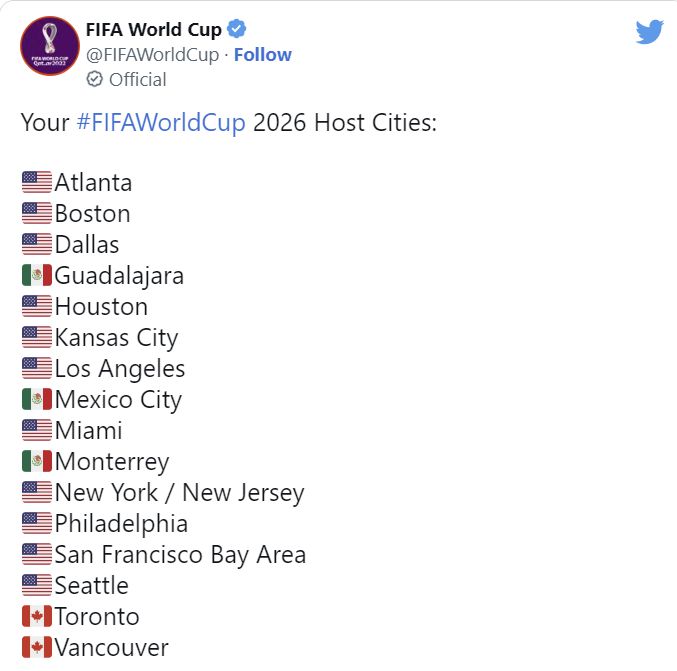This screenshot has height=671, width=677.
Task: Click the US flag beside Atlanta
Action: pos(37,183)
